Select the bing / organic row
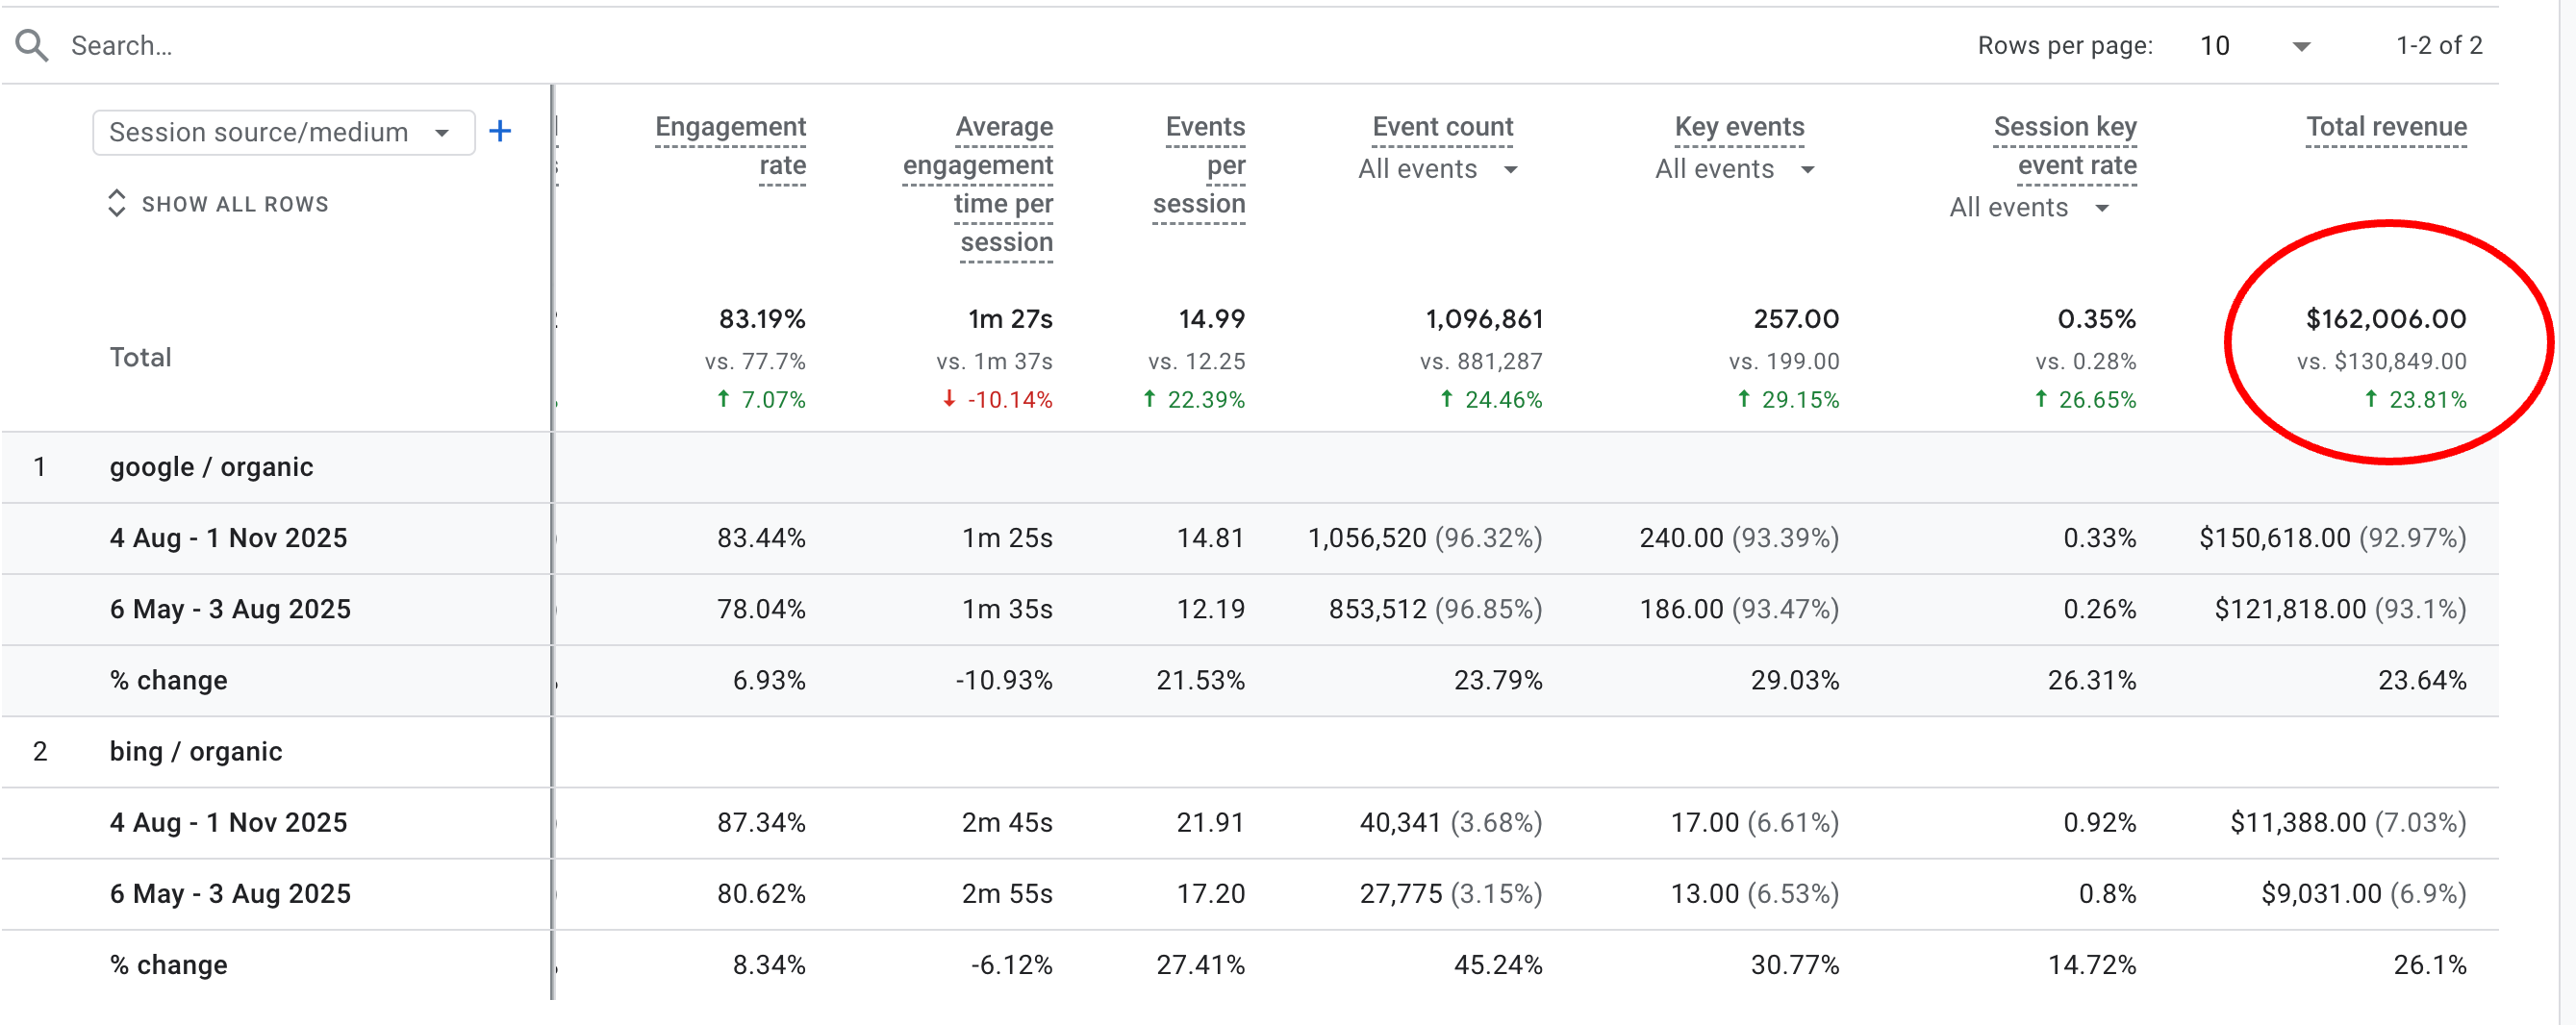 pyautogui.click(x=196, y=751)
